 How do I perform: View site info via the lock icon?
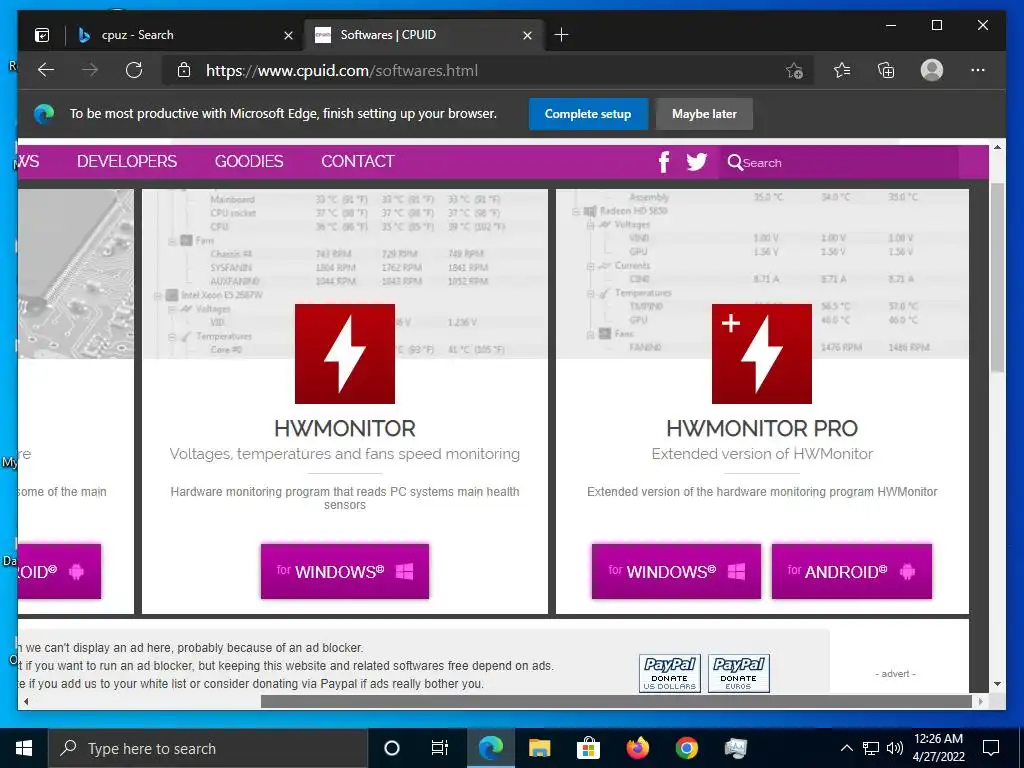pyautogui.click(x=184, y=70)
